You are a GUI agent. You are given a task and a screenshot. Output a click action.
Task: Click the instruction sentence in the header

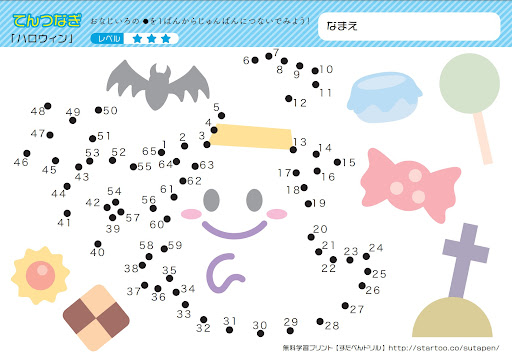click(x=200, y=21)
